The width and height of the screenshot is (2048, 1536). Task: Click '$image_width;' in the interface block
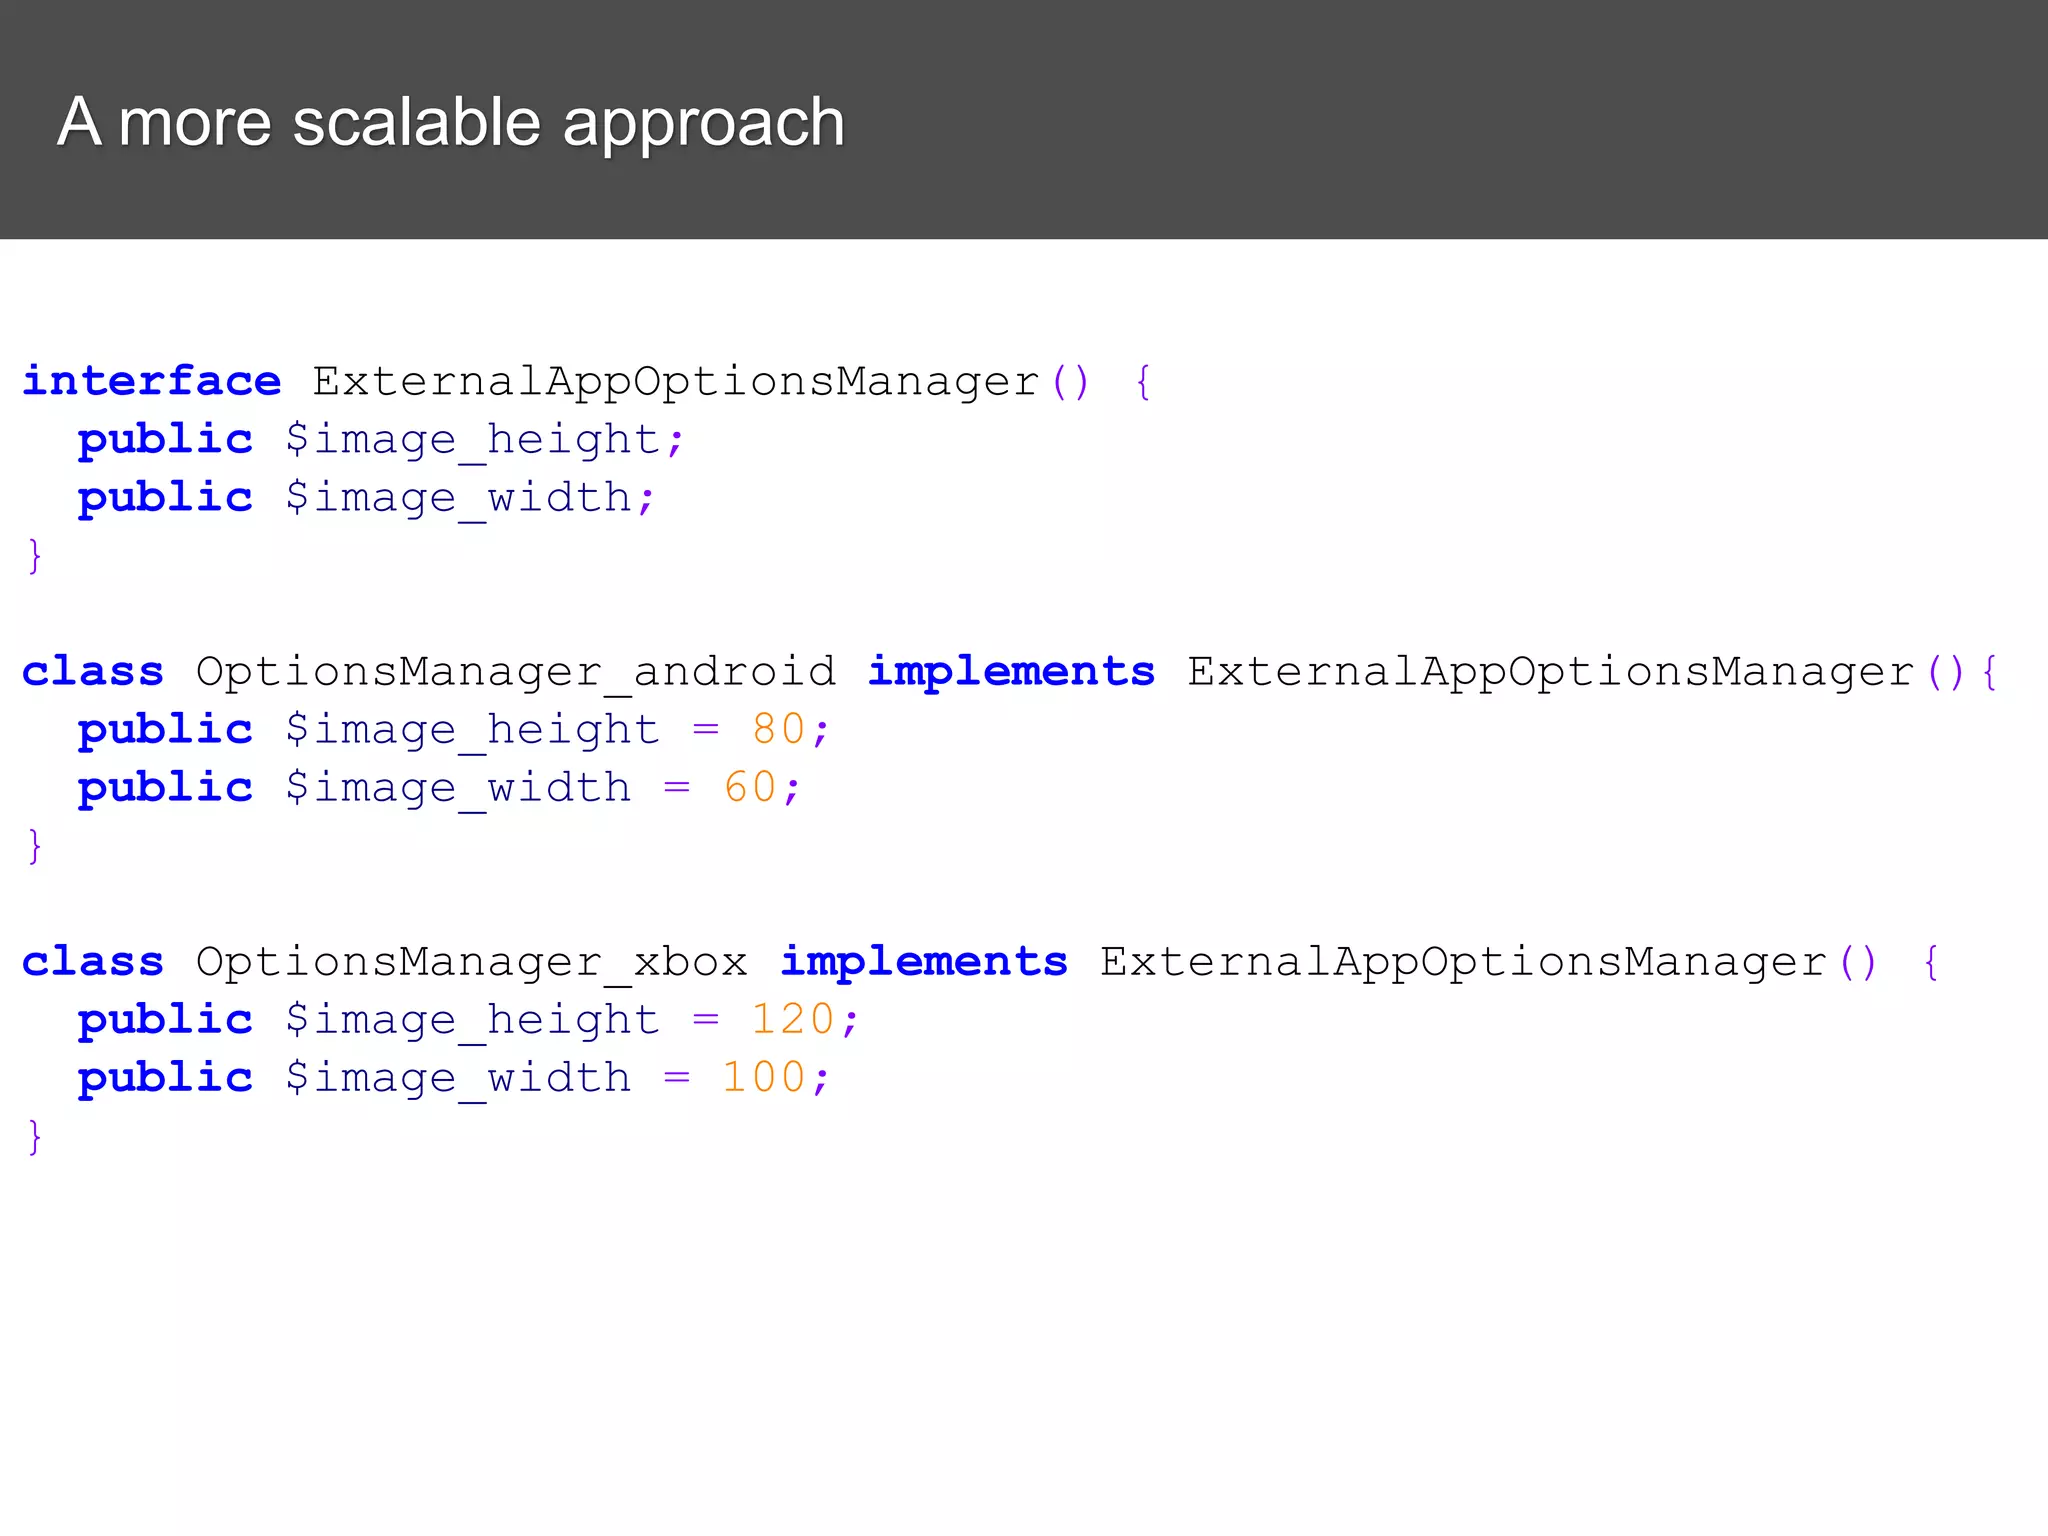click(470, 499)
